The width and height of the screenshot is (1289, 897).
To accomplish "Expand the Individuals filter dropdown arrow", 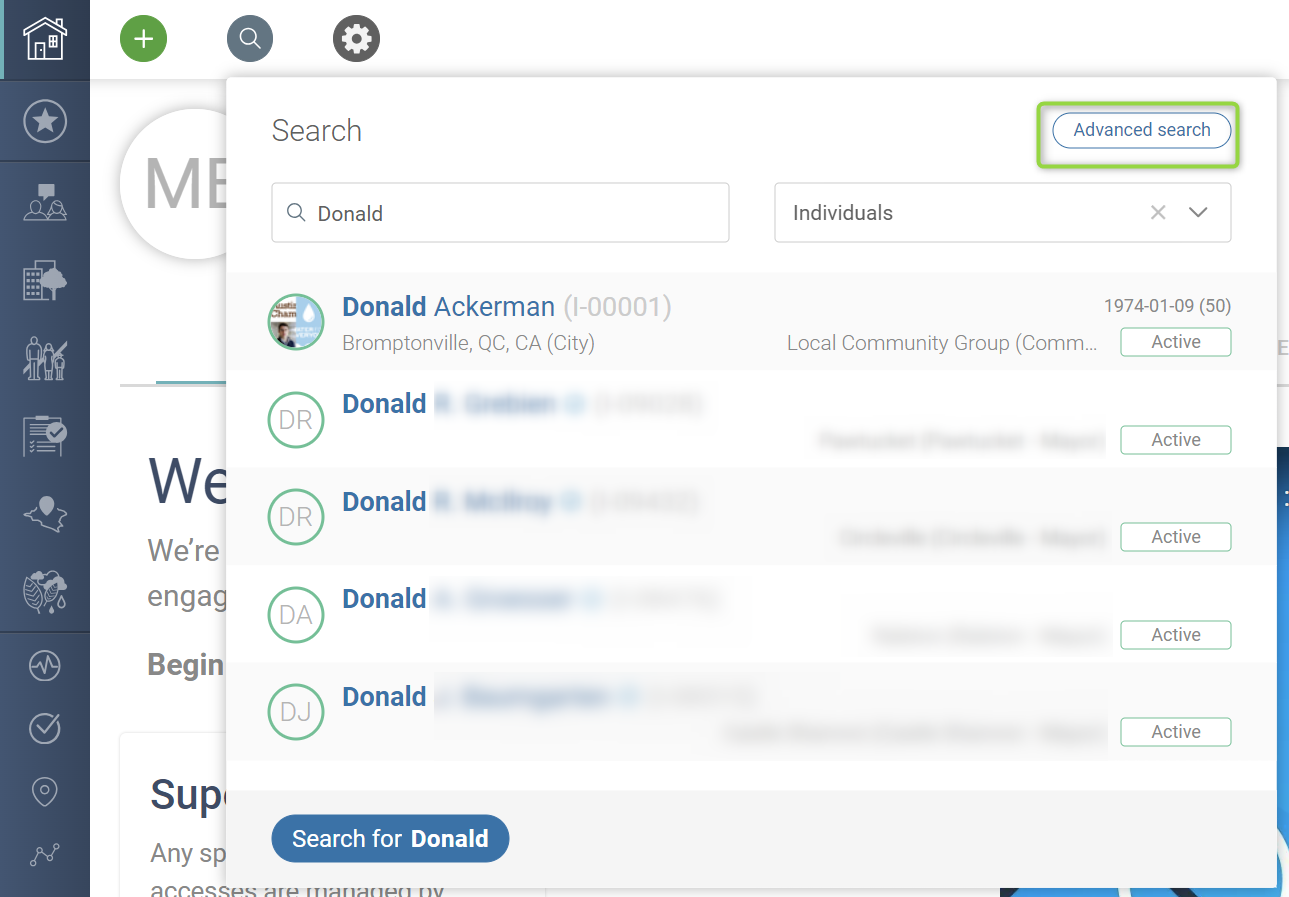I will 1198,212.
